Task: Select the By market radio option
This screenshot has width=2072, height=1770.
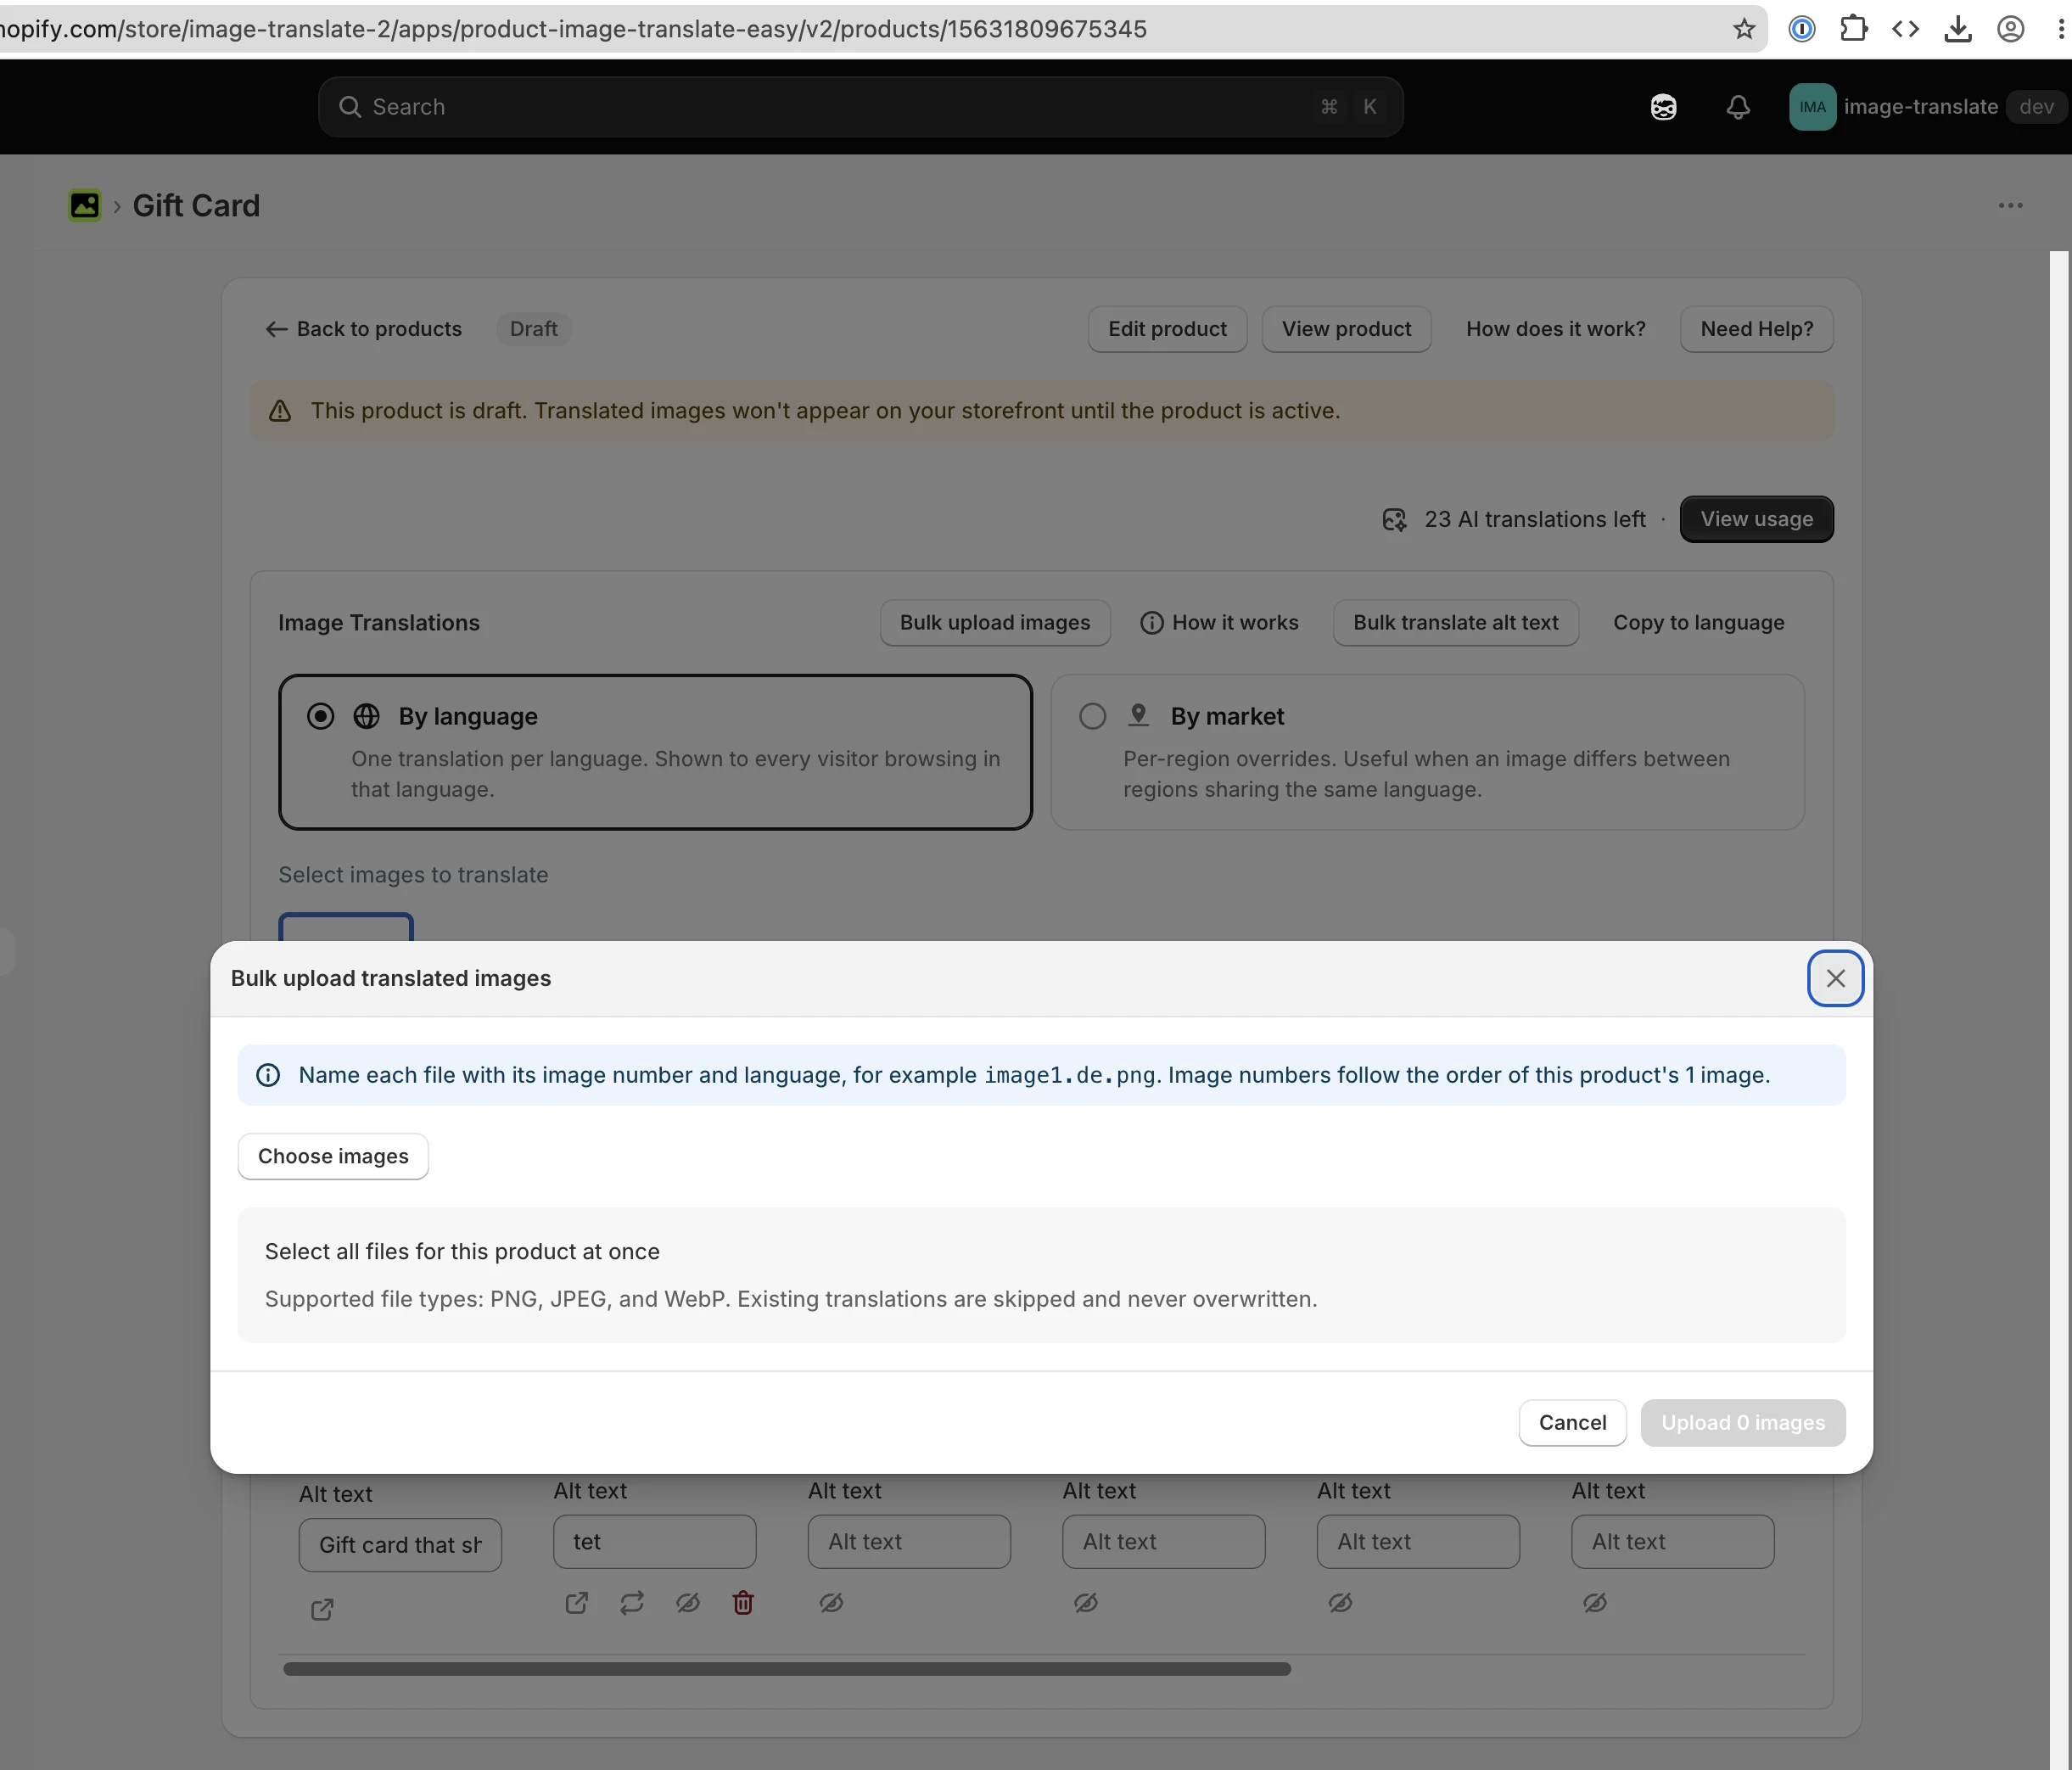Action: (x=1092, y=716)
